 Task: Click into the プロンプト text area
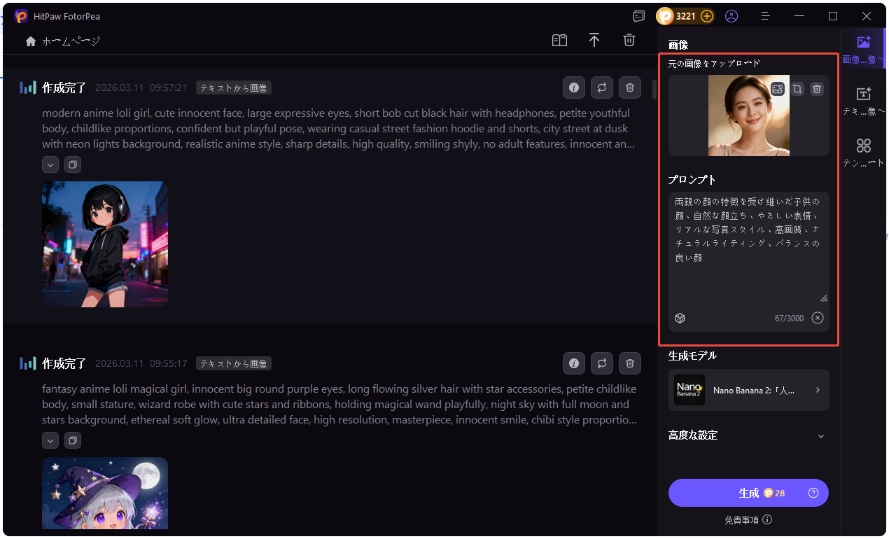coord(748,247)
